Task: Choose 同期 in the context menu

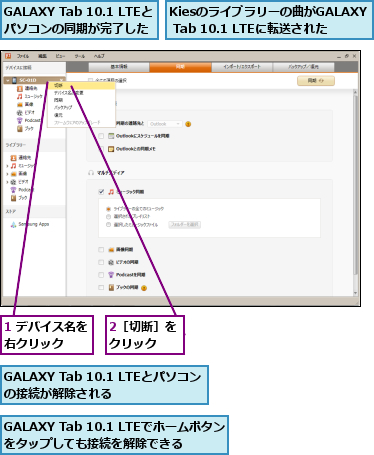Action: pyautogui.click(x=82, y=100)
